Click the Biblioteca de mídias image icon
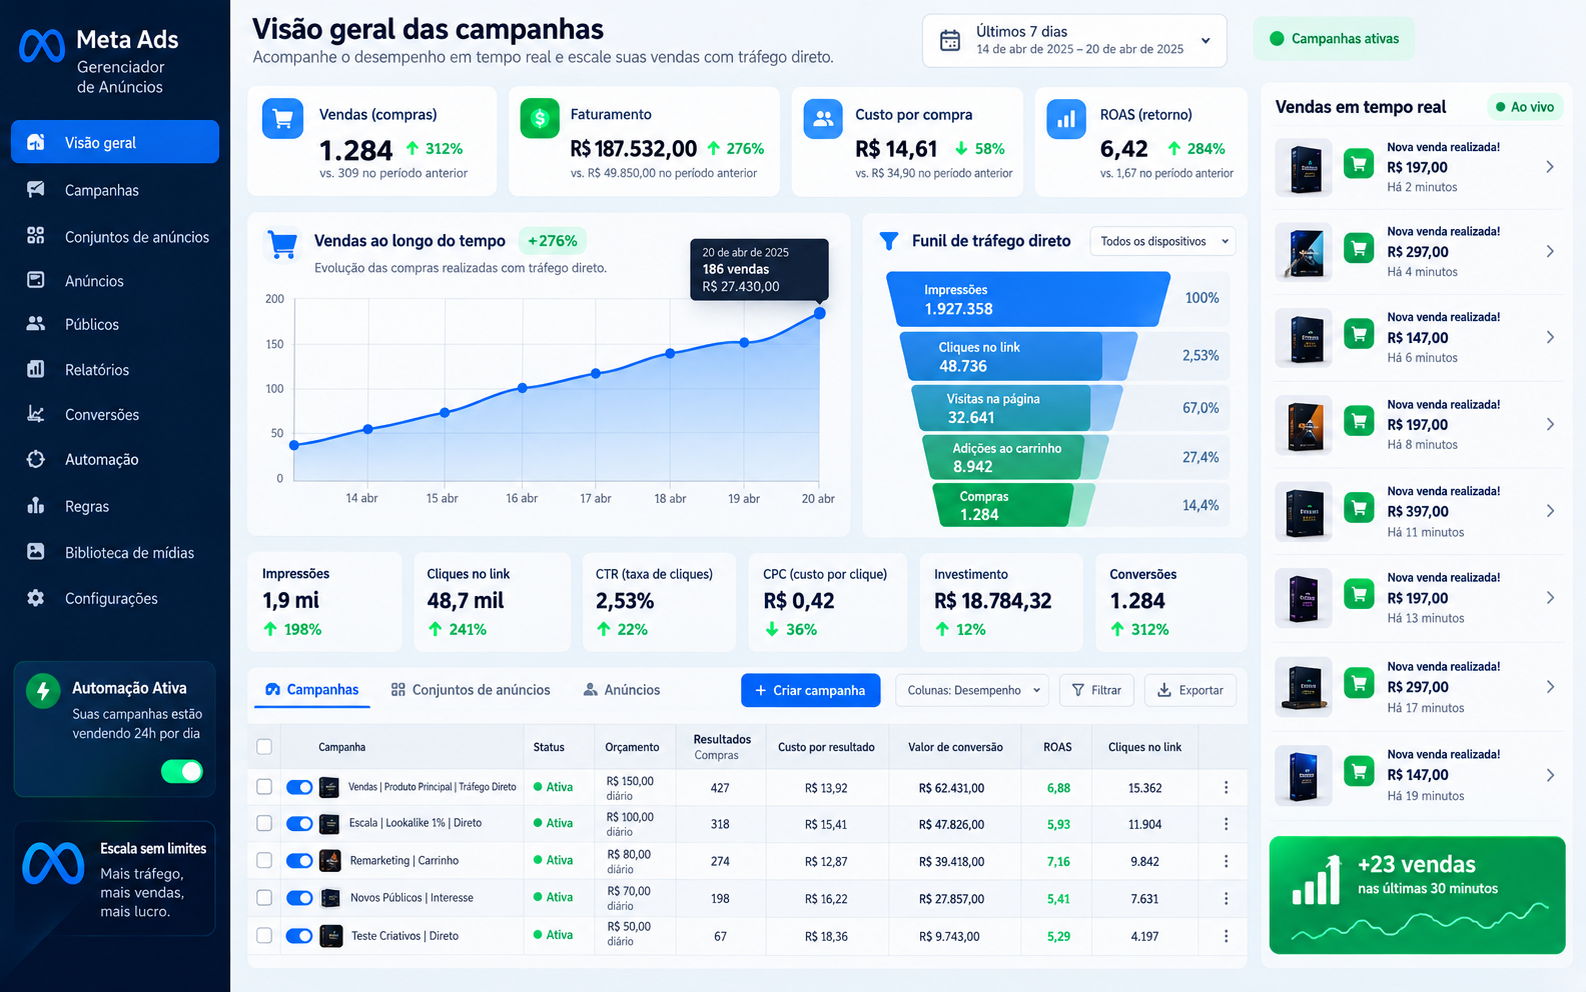 [x=36, y=551]
